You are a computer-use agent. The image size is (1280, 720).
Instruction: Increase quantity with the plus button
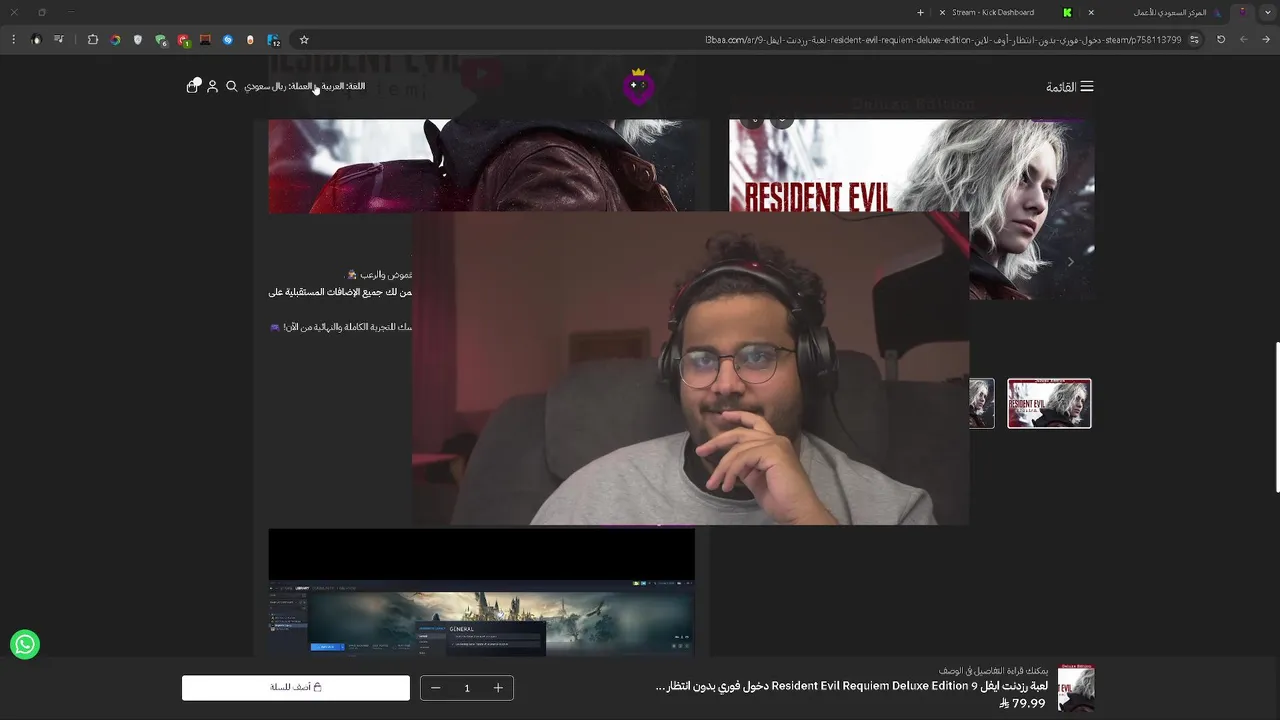[x=498, y=688]
